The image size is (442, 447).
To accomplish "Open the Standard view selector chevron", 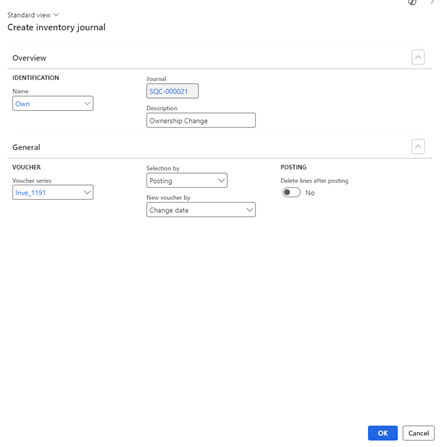I will click(x=56, y=15).
